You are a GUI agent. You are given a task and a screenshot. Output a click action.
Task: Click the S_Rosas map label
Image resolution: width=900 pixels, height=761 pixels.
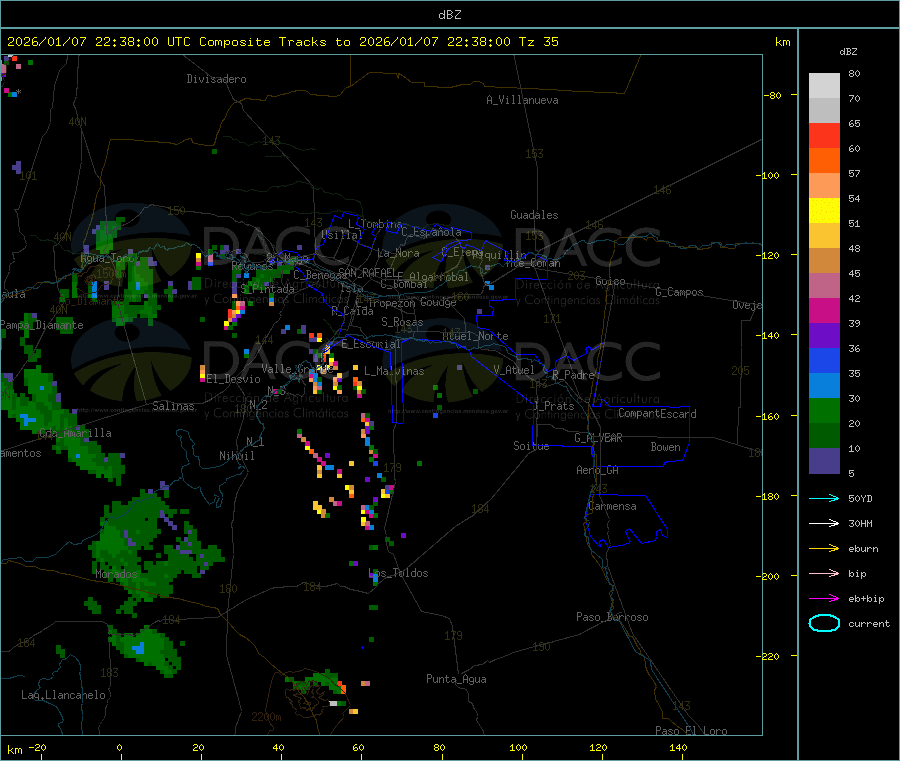tap(402, 322)
